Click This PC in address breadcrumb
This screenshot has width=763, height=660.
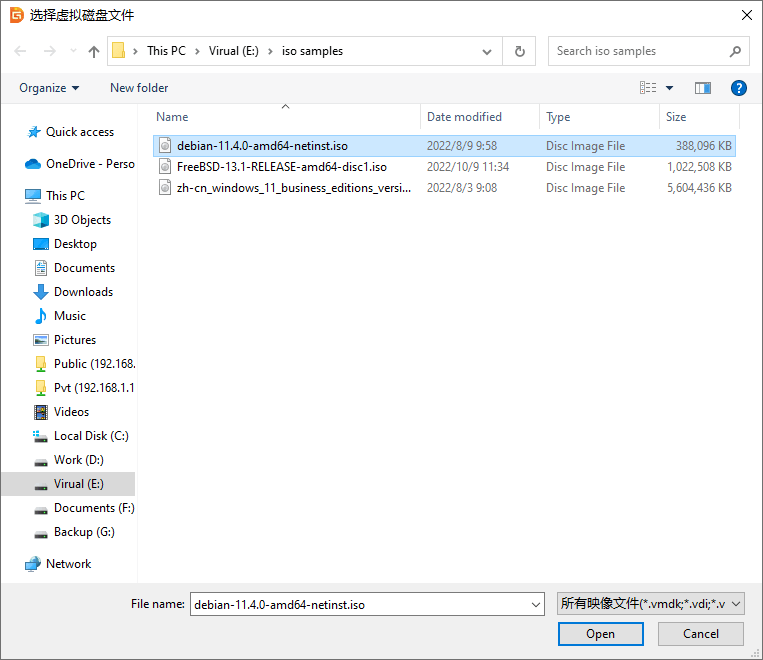coord(166,51)
